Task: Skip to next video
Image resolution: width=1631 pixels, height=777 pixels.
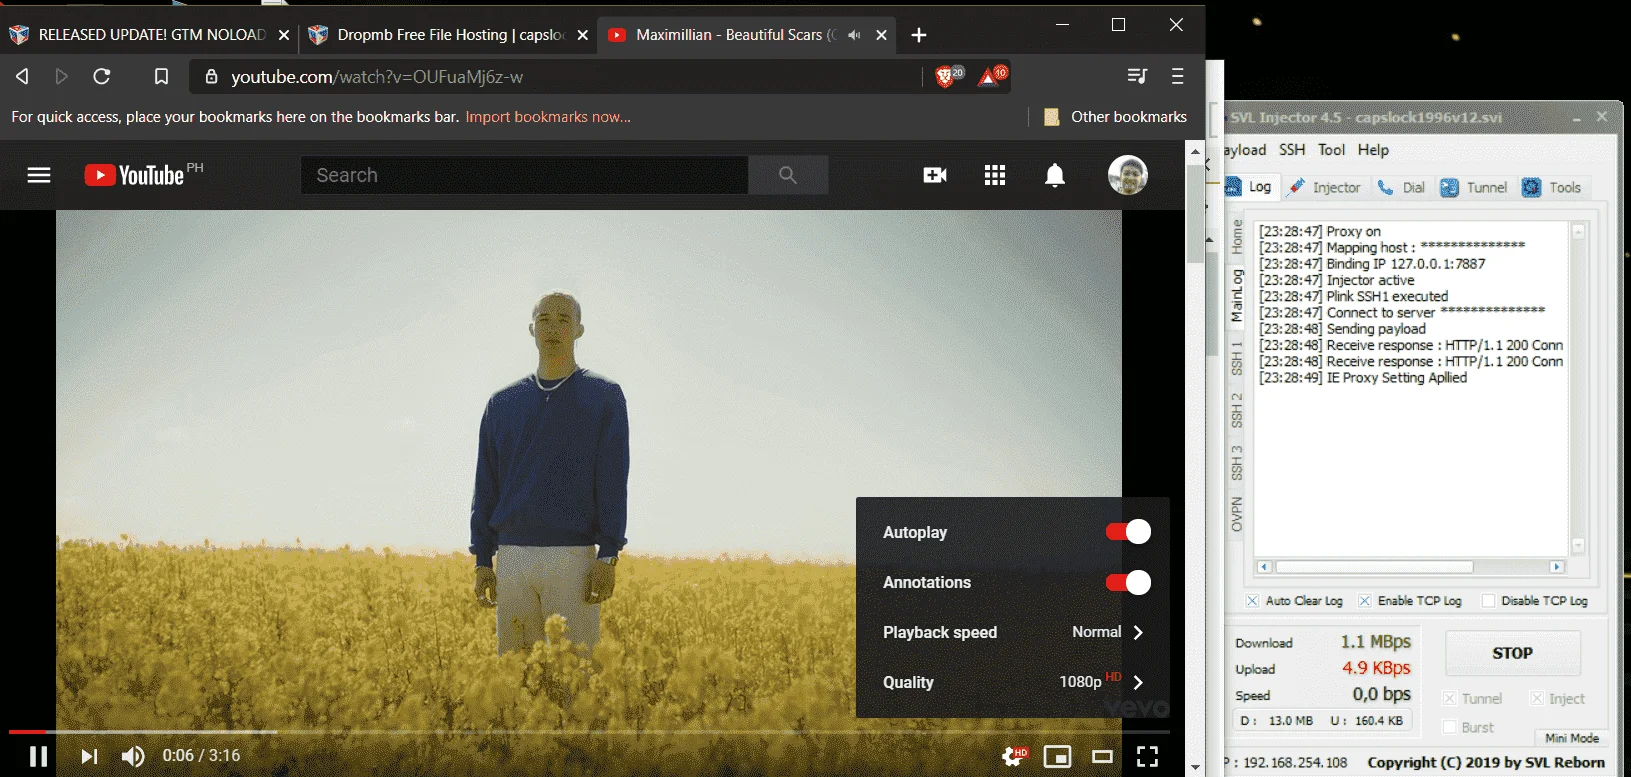Action: (89, 756)
